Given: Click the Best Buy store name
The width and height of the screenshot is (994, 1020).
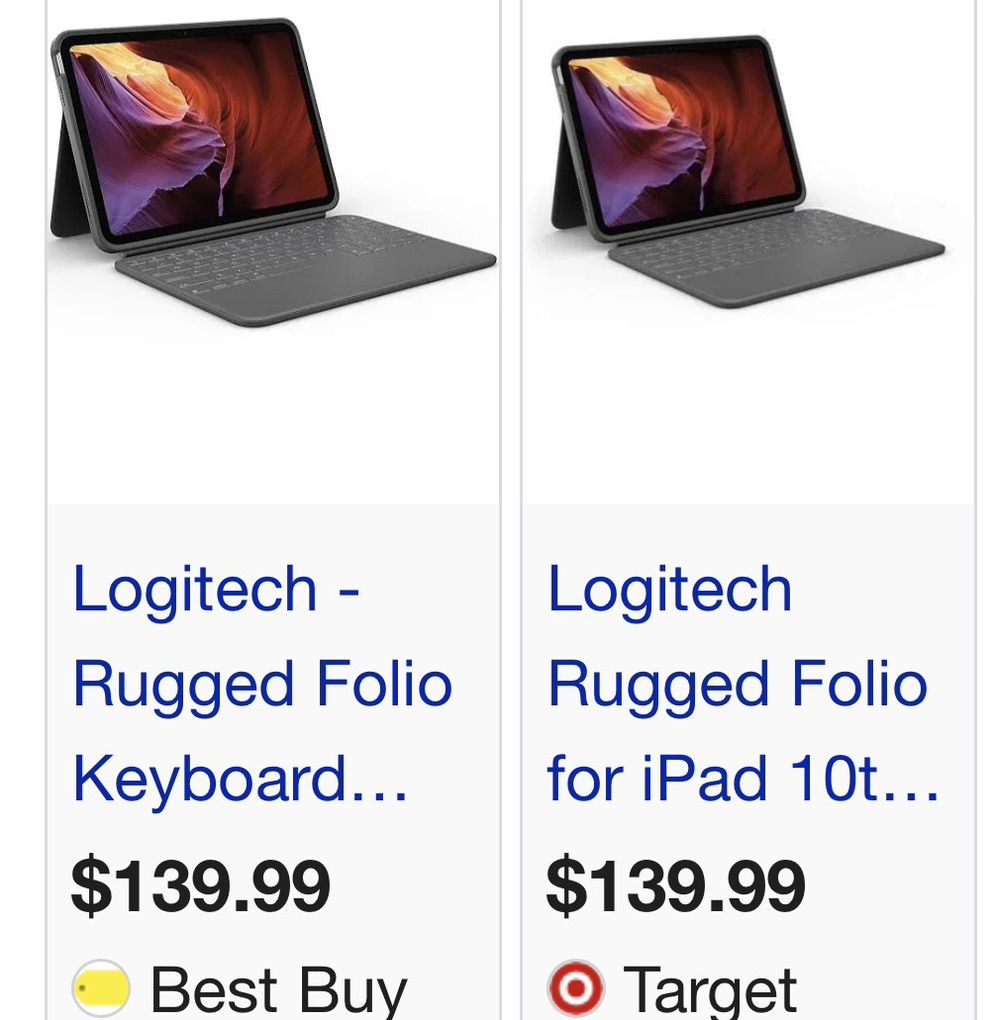Looking at the screenshot, I should click(x=278, y=991).
